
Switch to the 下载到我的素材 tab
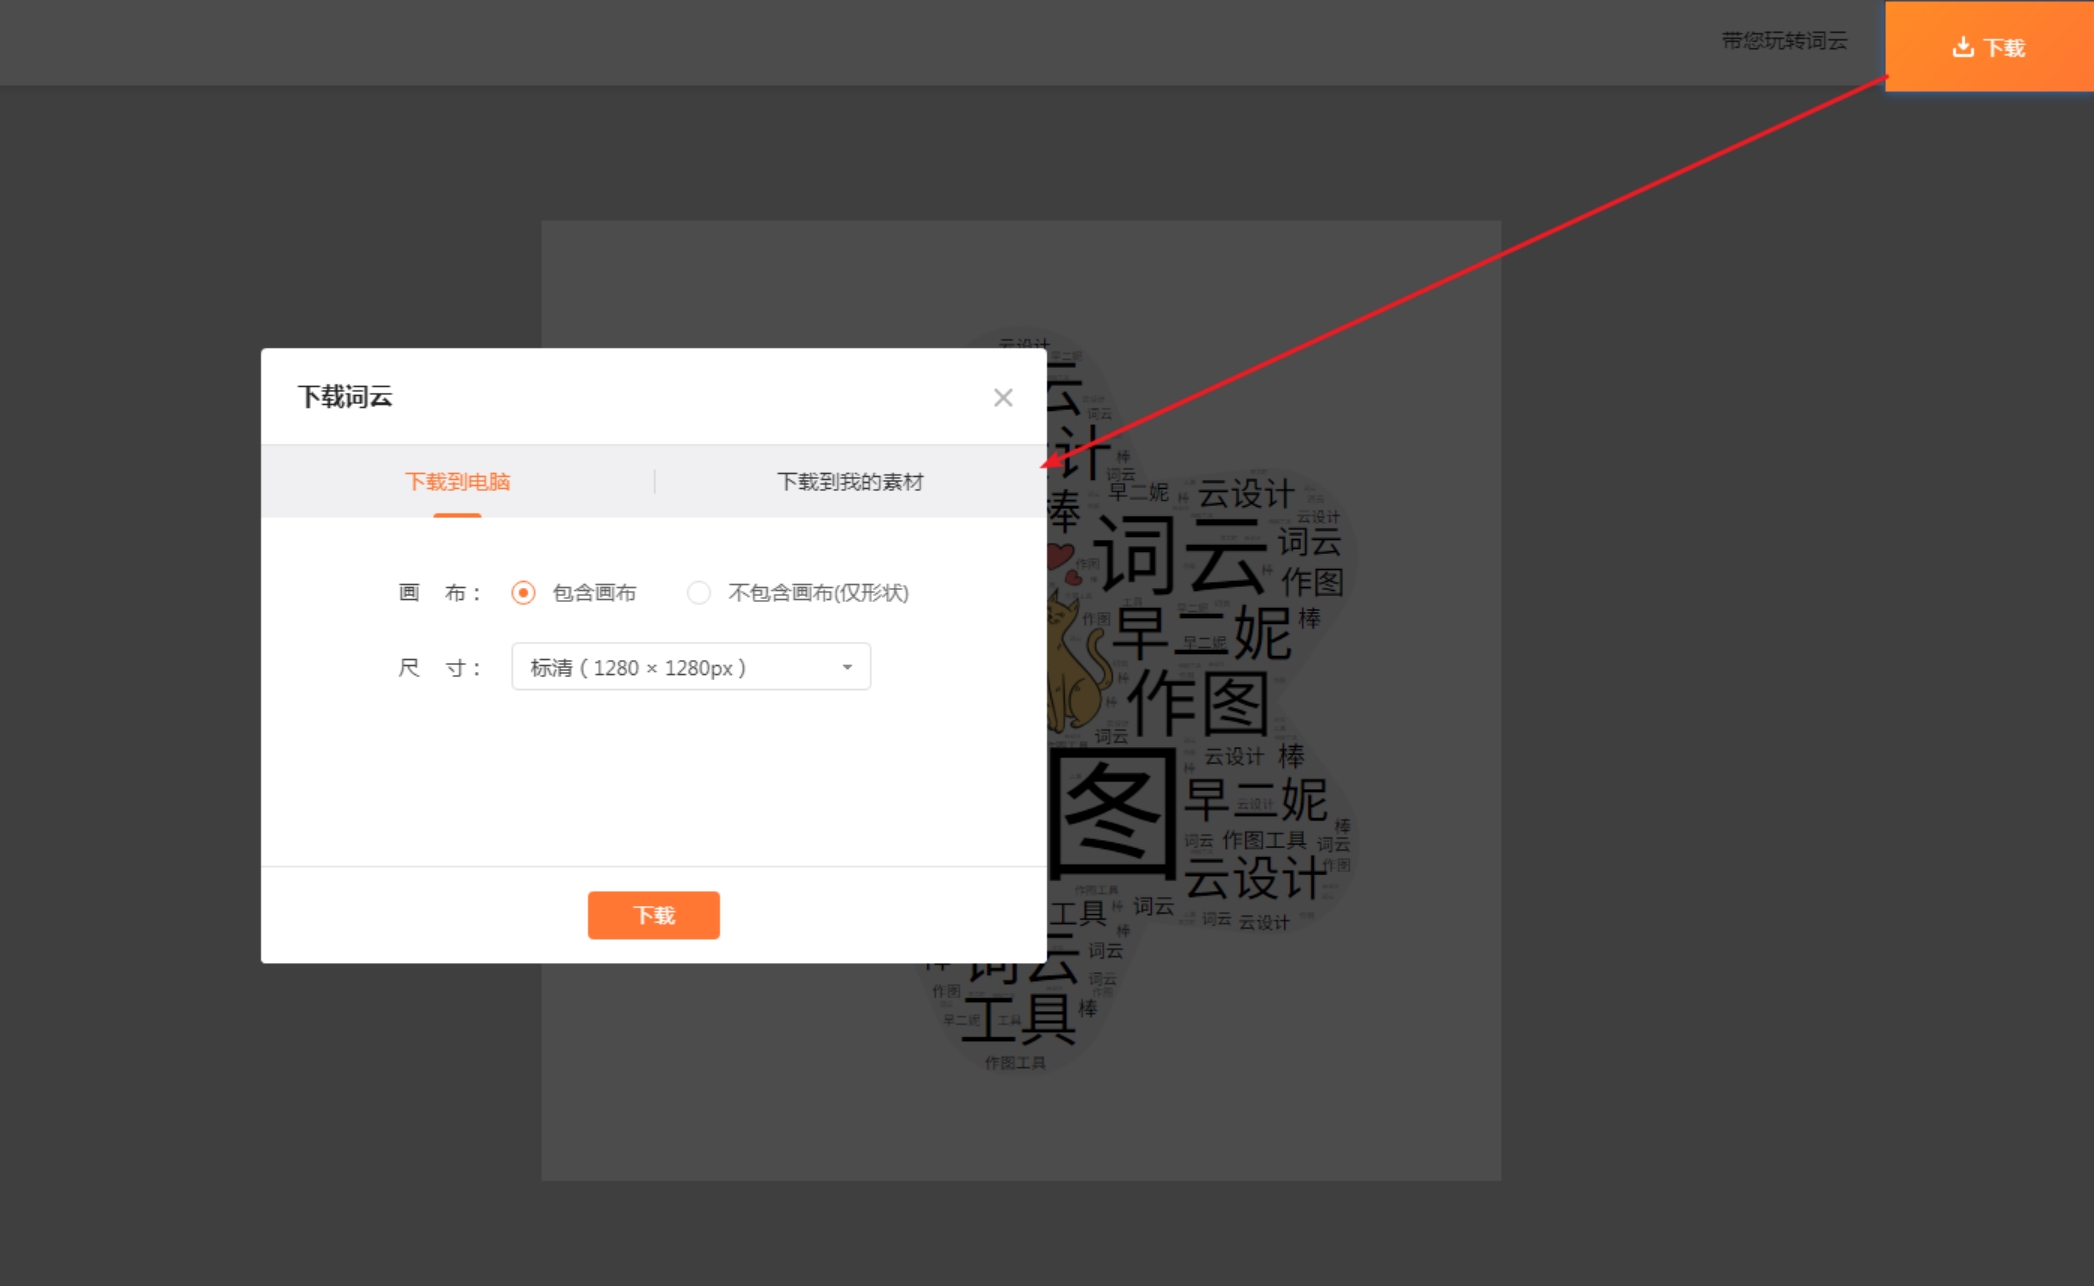[x=851, y=481]
